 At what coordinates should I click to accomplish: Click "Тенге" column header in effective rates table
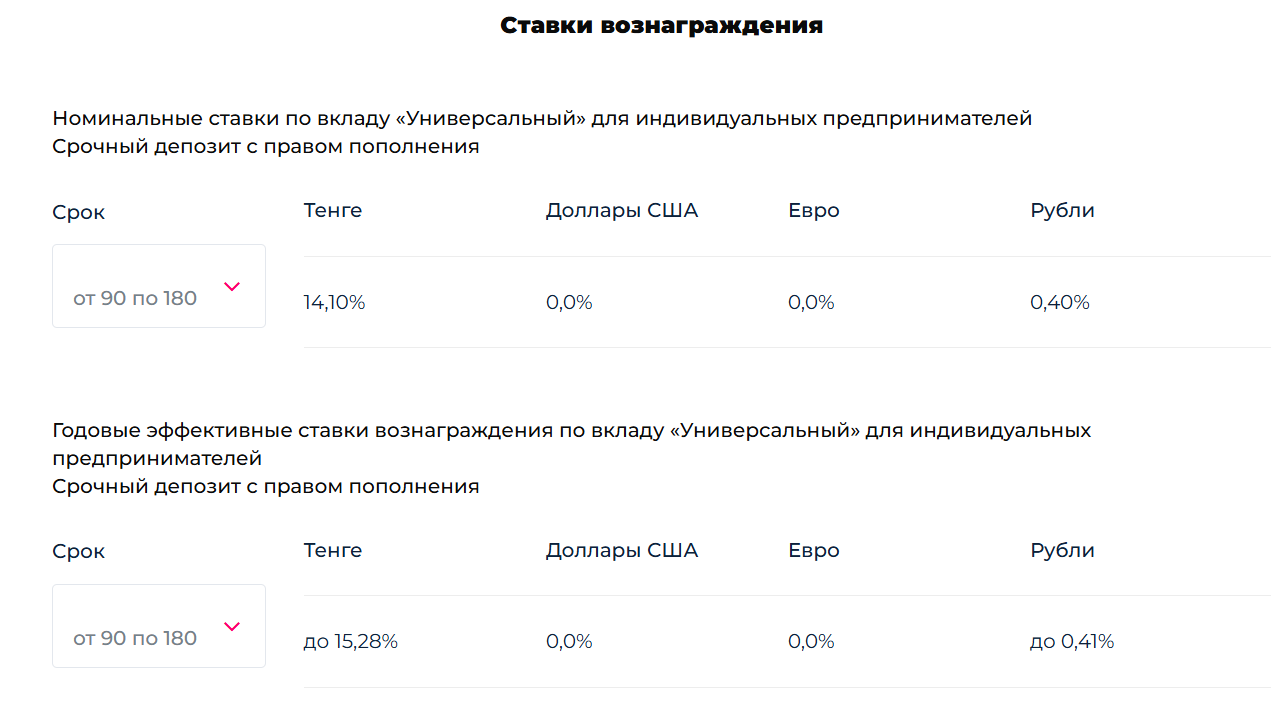[x=332, y=551]
